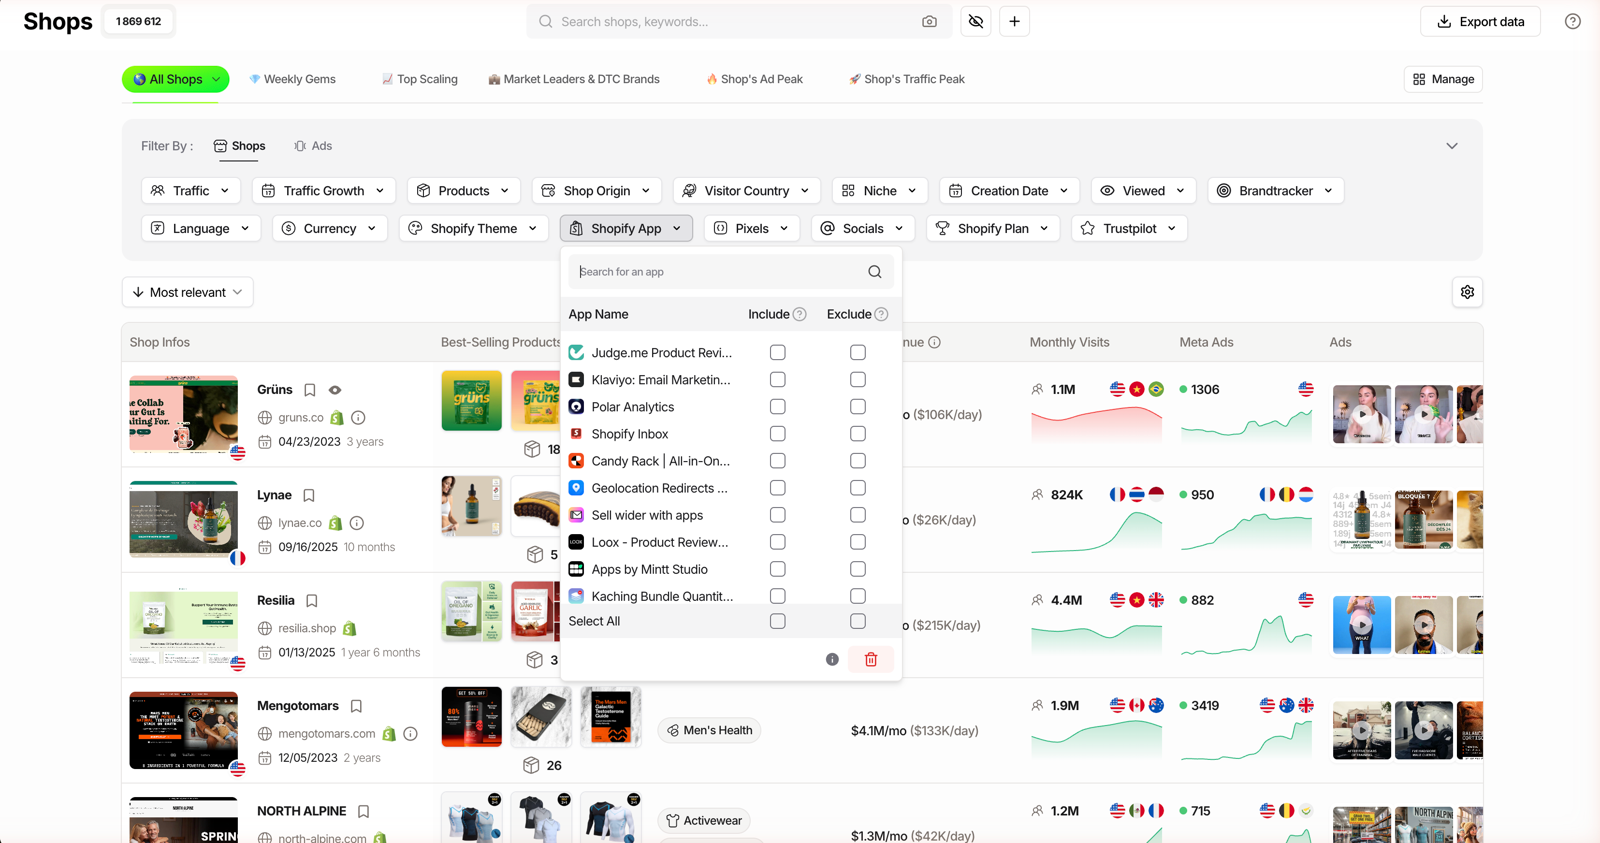1600x843 pixels.
Task: Bookmark the Resilia shop
Action: 312,601
